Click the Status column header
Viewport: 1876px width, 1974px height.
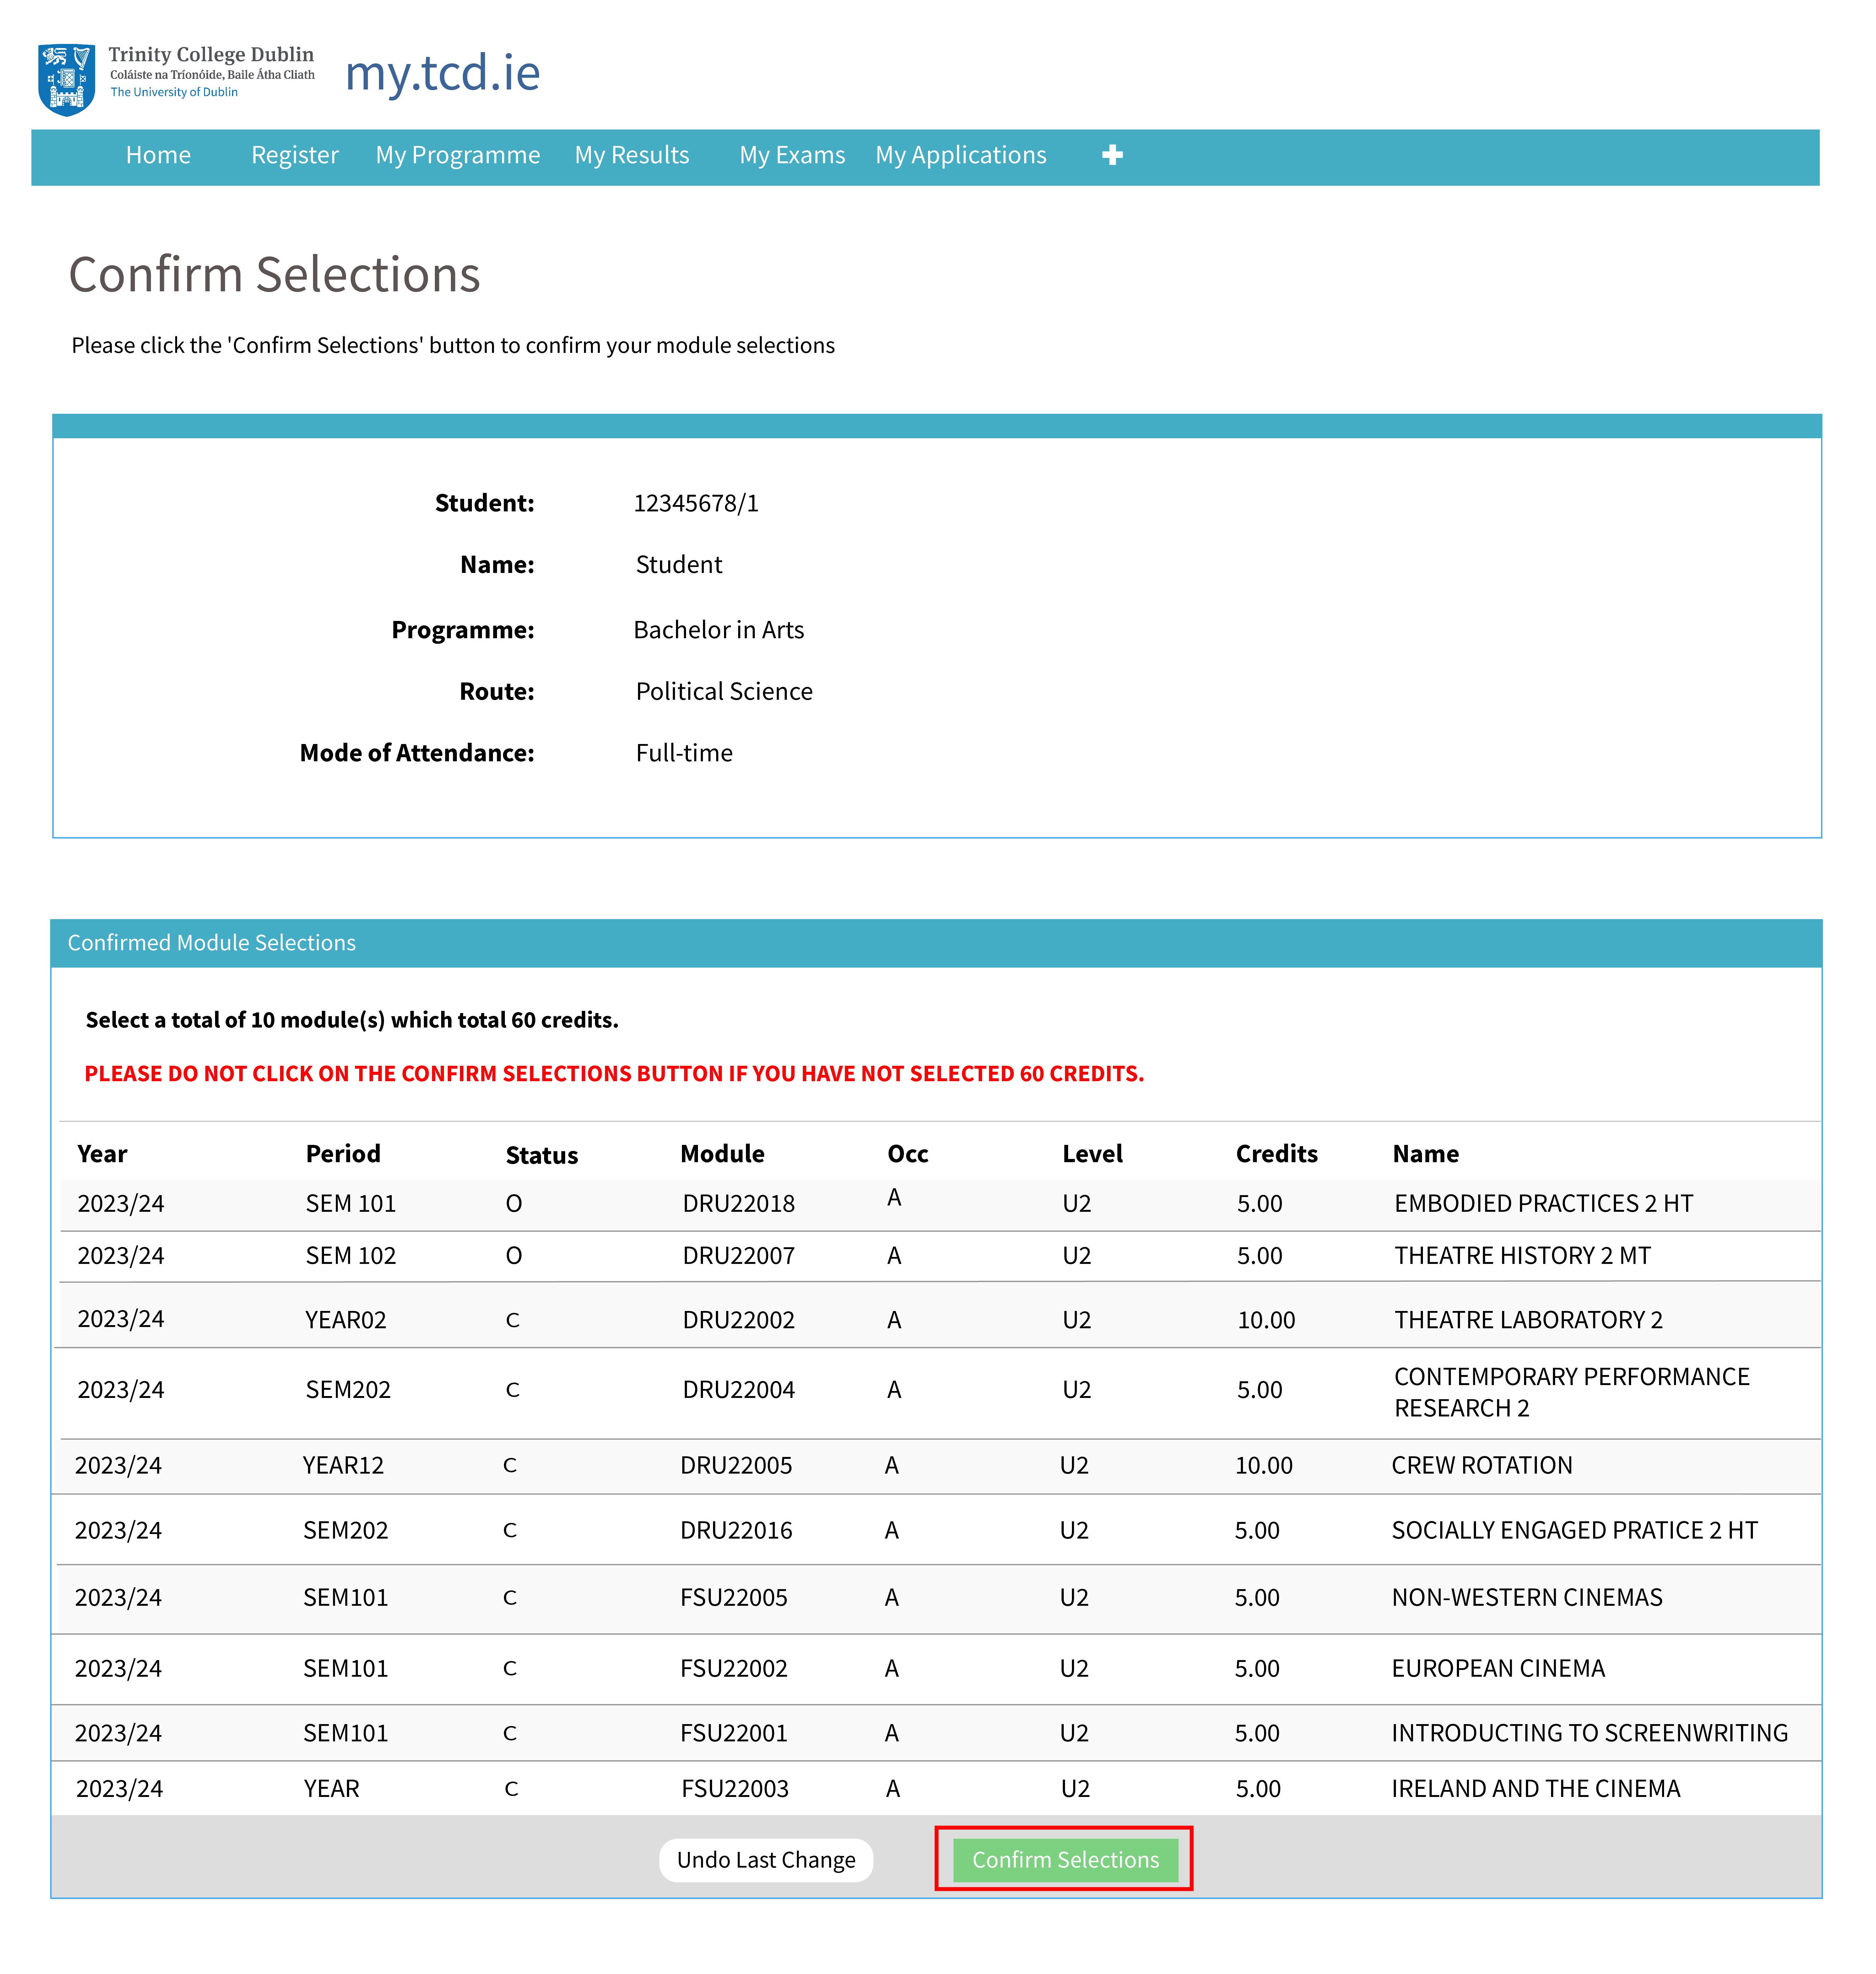pyautogui.click(x=542, y=1156)
